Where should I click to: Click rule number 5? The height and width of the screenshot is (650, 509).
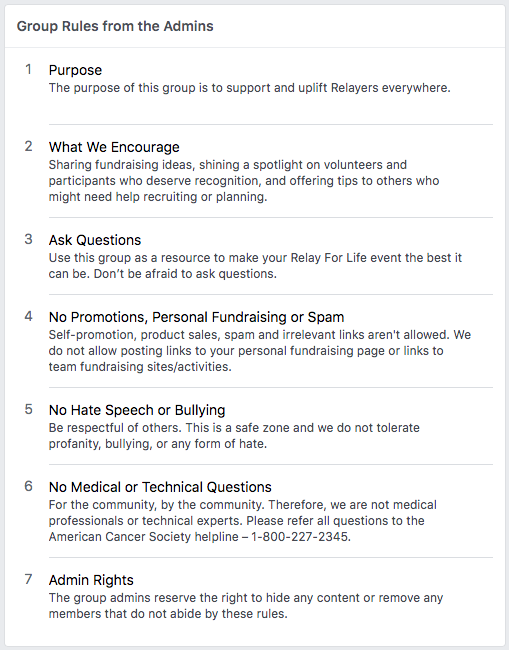coord(28,409)
